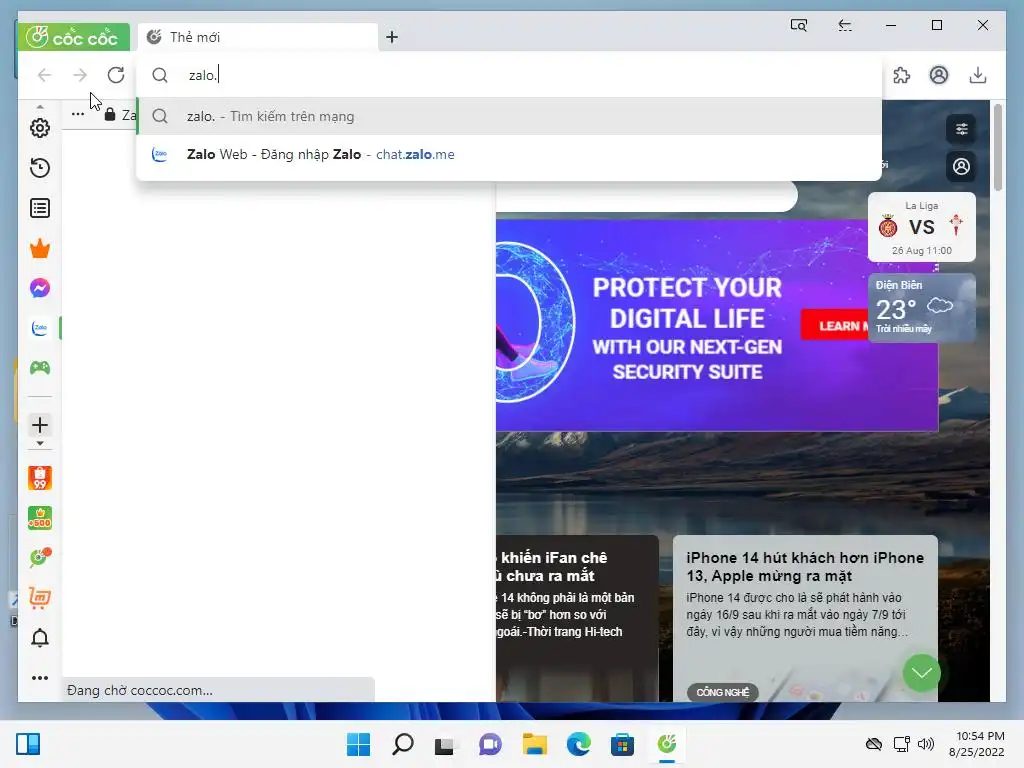Screen dimensions: 1024x768
Task: Open the Cốc Cốc main menu button
Action: tap(73, 37)
